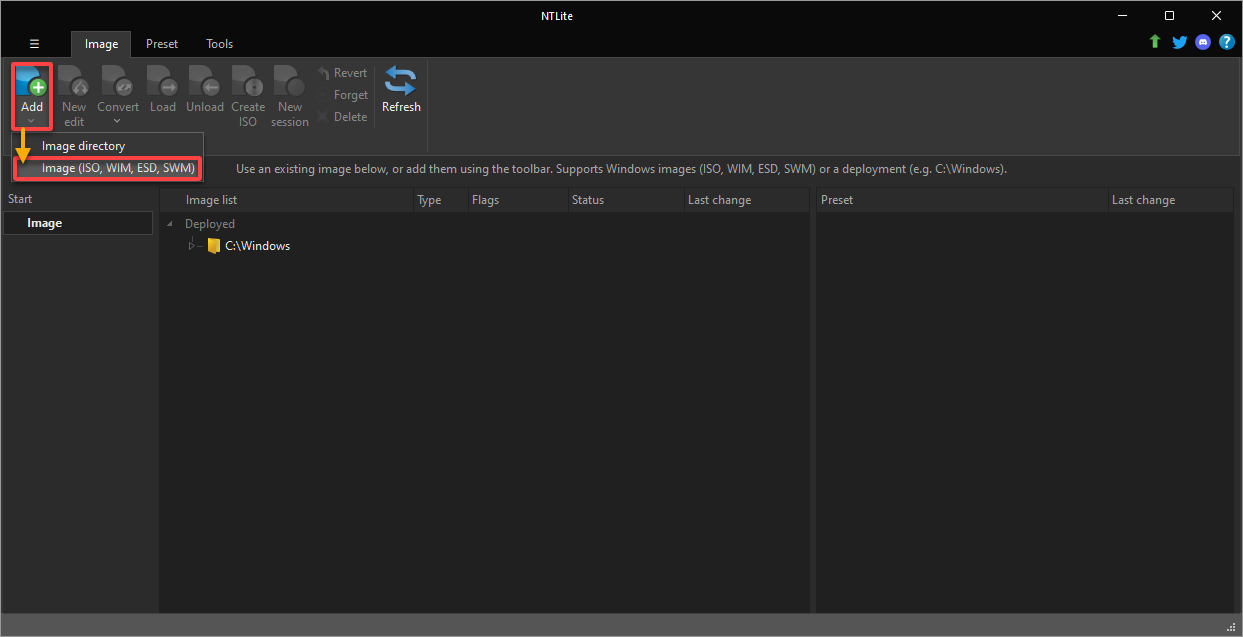Click the Refresh icon in toolbar
Image resolution: width=1243 pixels, height=637 pixels.
point(401,81)
